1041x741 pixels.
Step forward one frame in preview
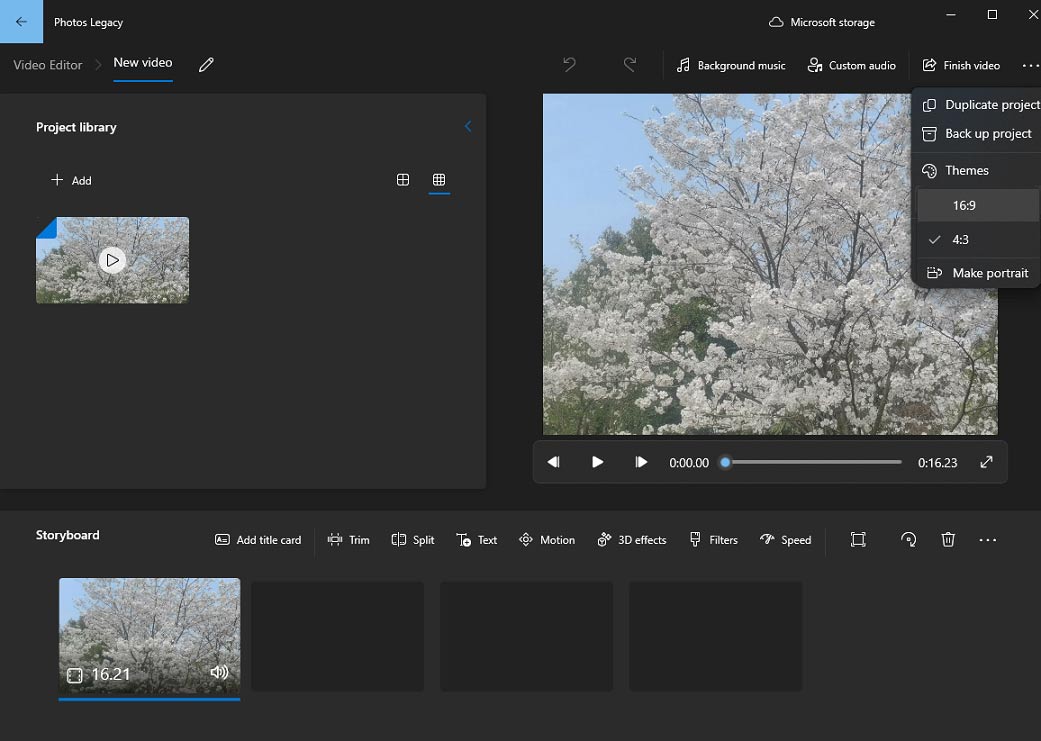click(641, 462)
